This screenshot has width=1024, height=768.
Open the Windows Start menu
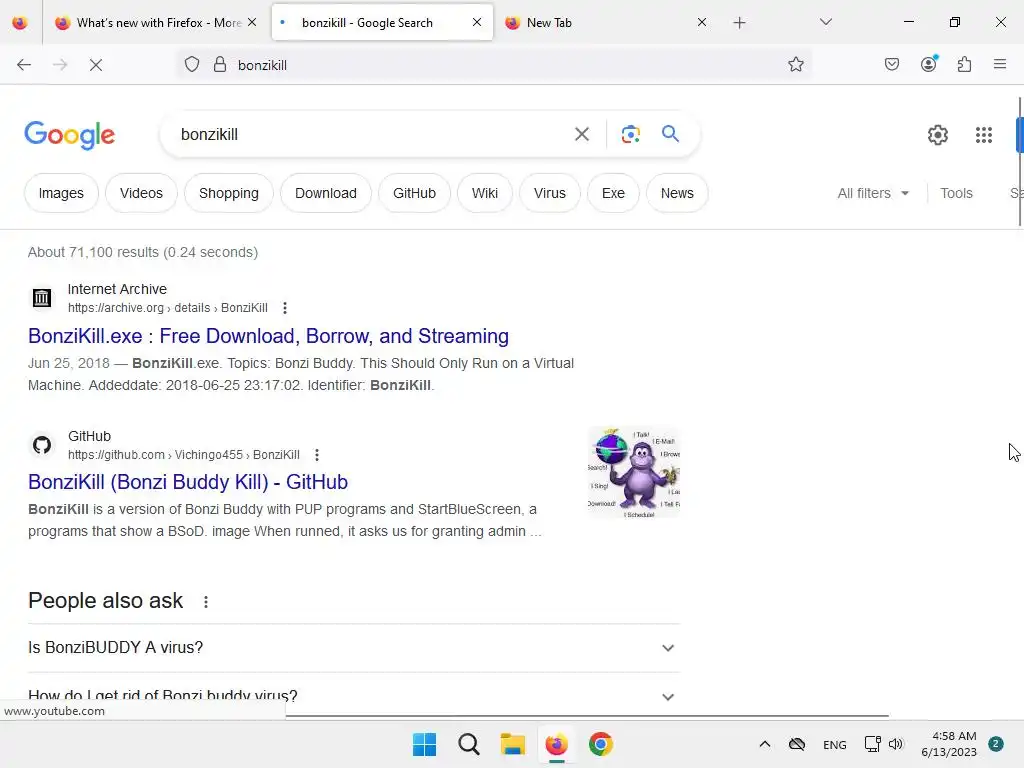(x=424, y=744)
